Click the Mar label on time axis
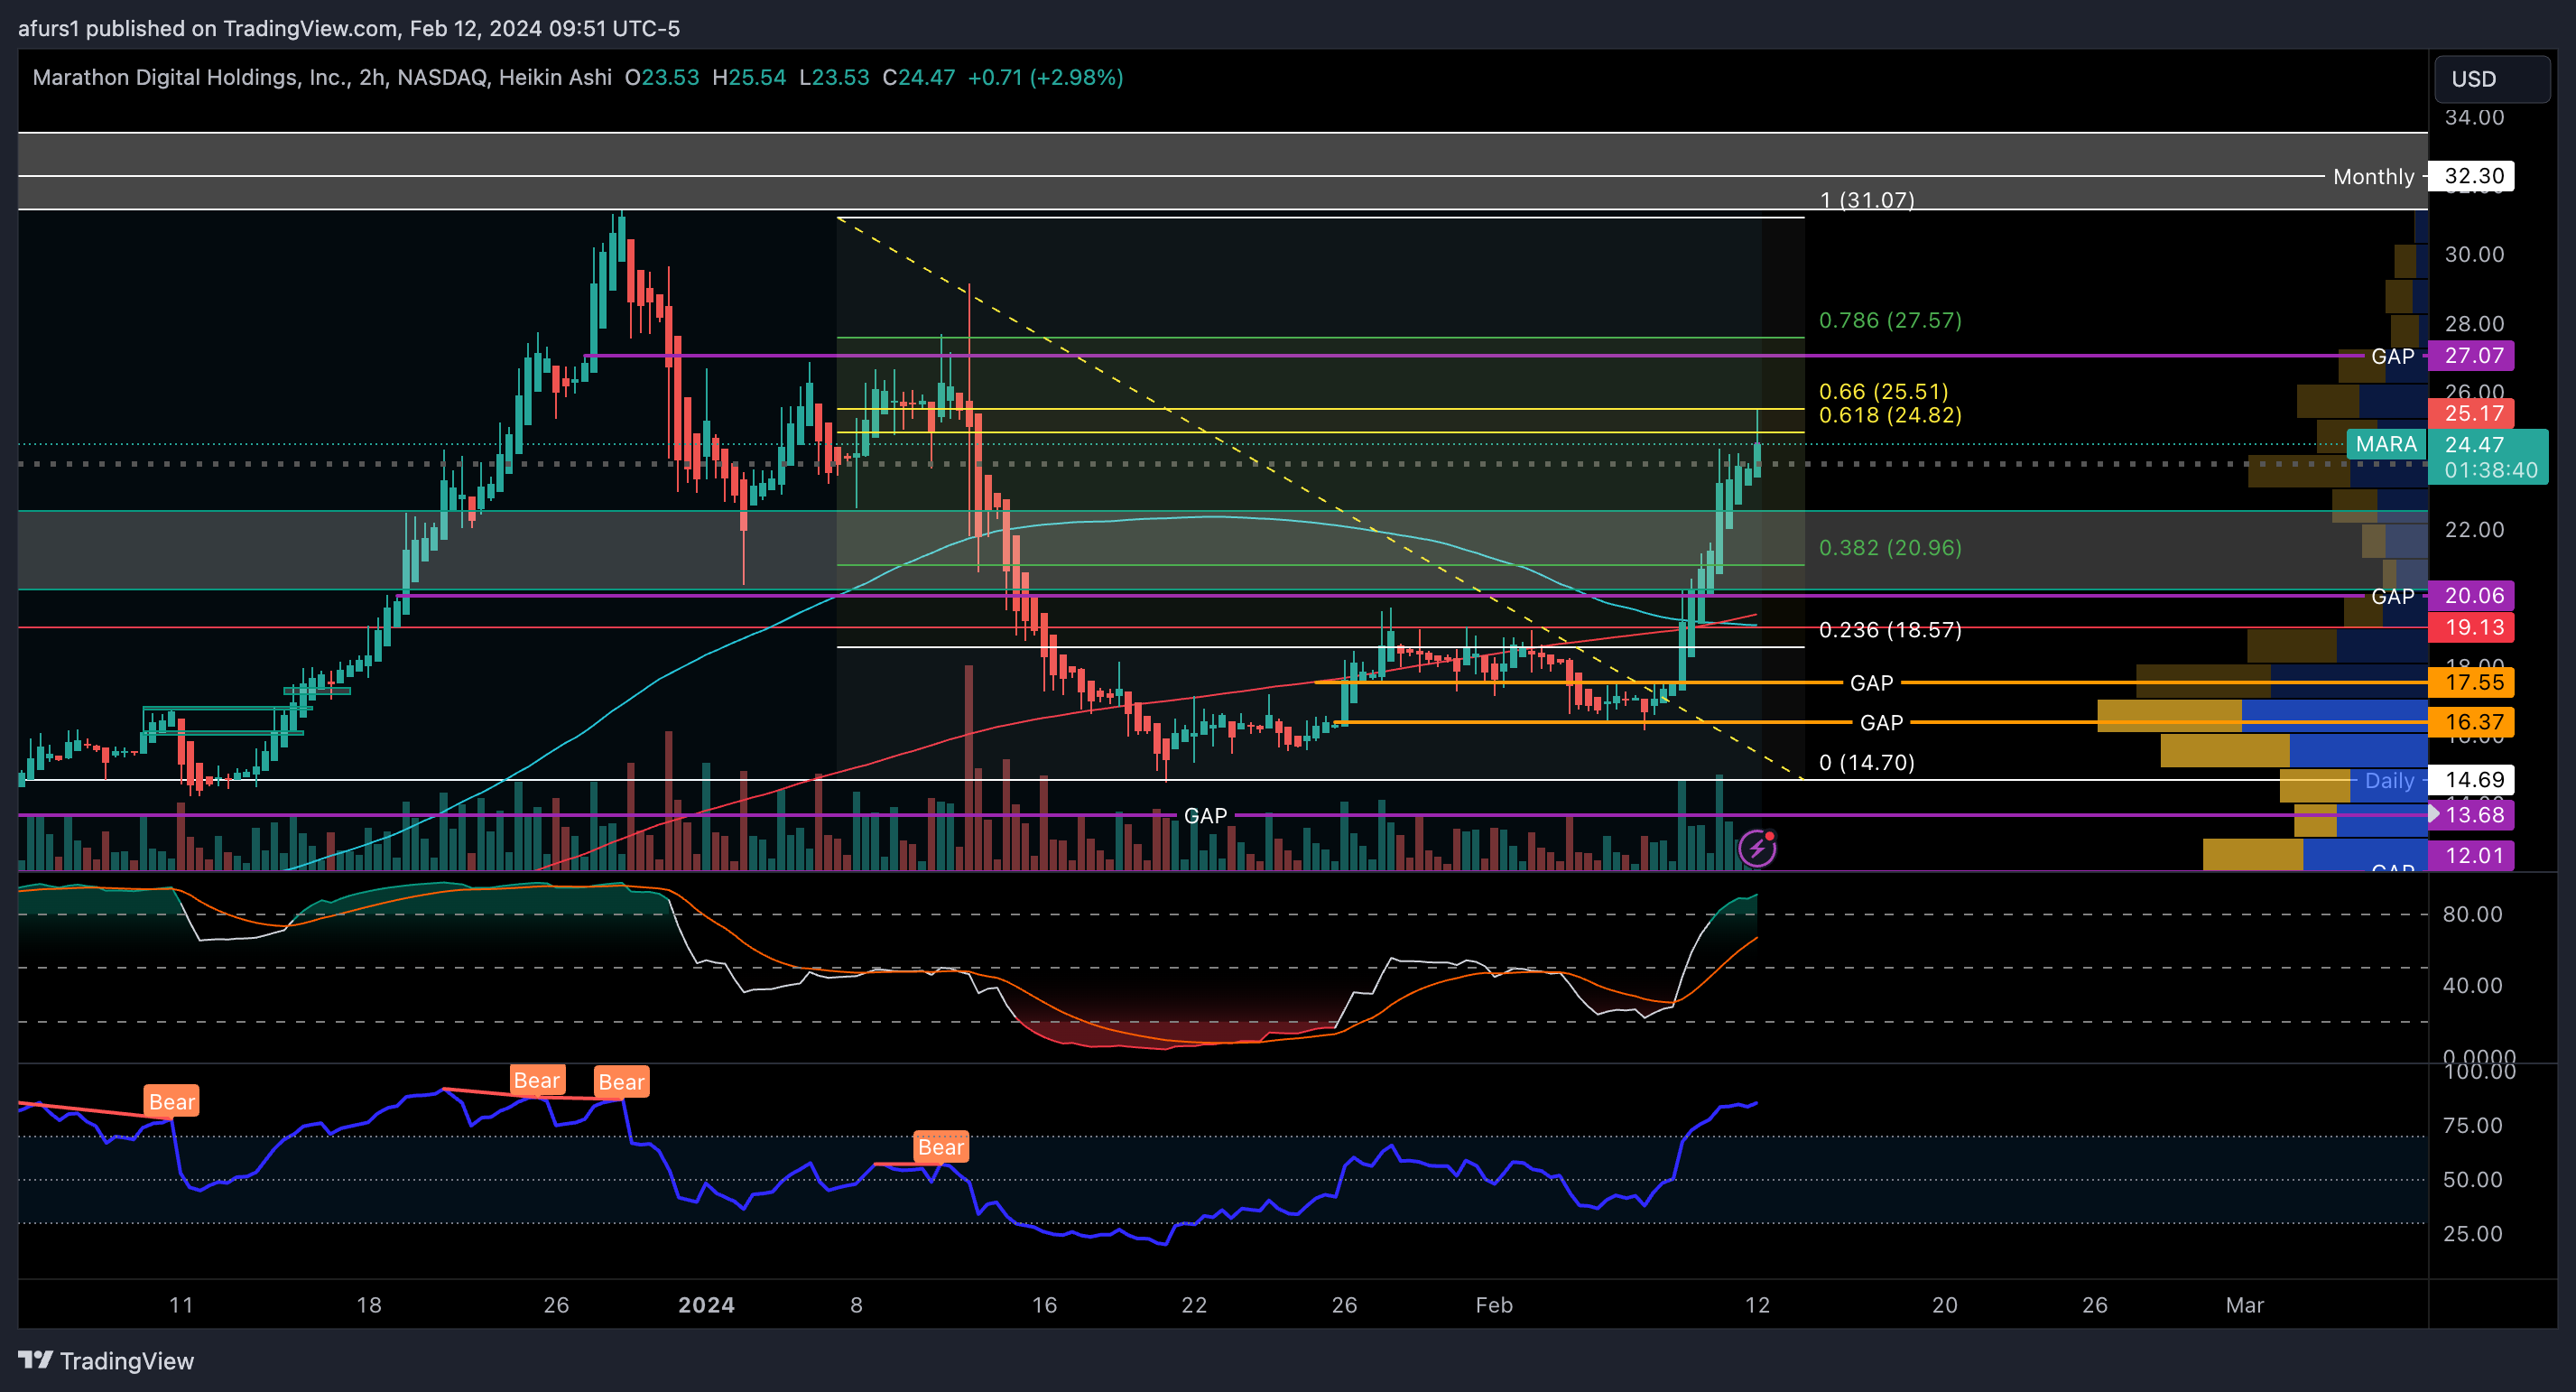 click(x=2244, y=1305)
